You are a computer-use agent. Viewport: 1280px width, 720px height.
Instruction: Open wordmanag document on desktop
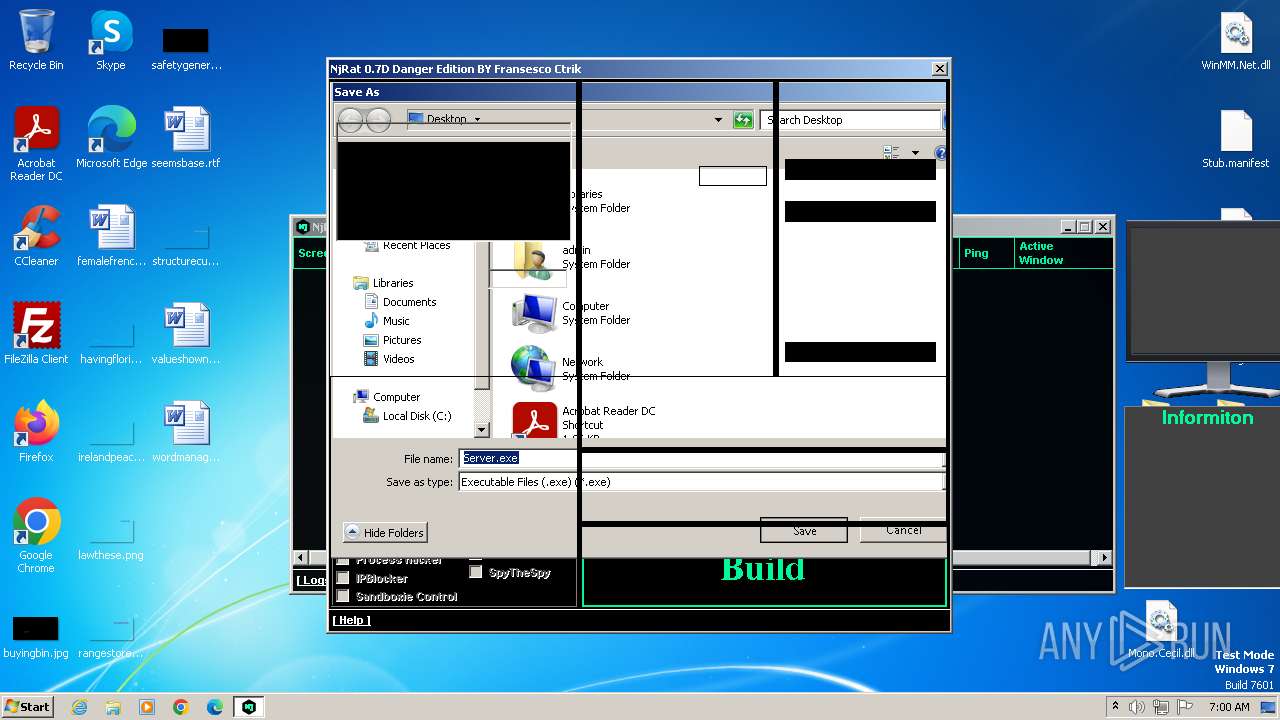coord(186,431)
